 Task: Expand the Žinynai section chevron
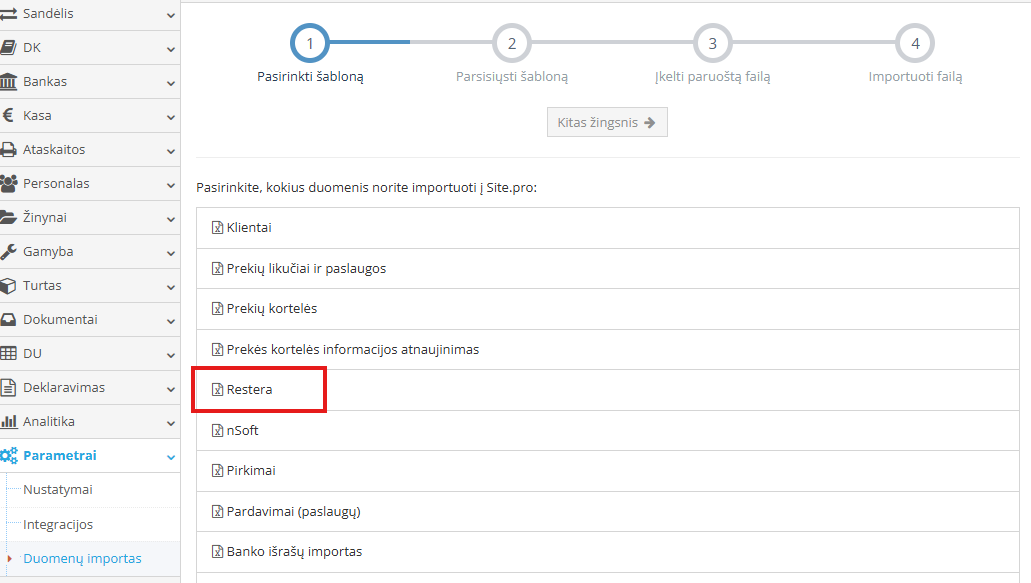tap(171, 220)
